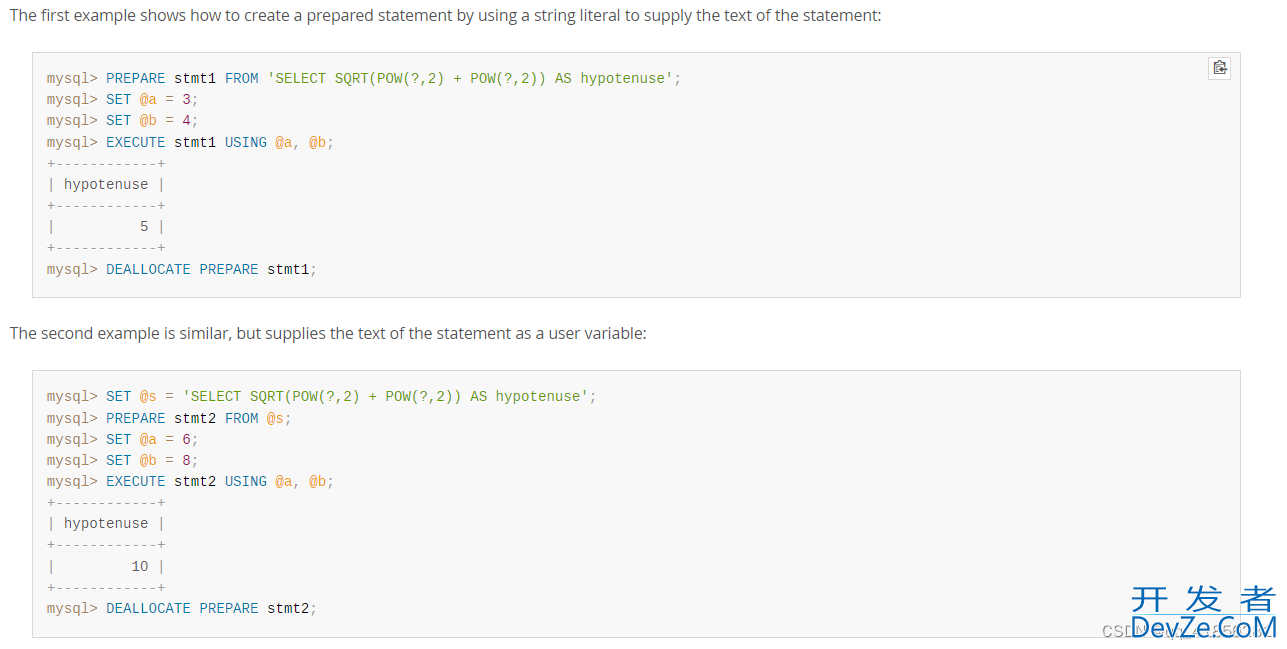The height and width of the screenshot is (649, 1287).
Task: Click 'EXECUTE stmt1 USING @a, @b;' line
Action: pos(190,142)
